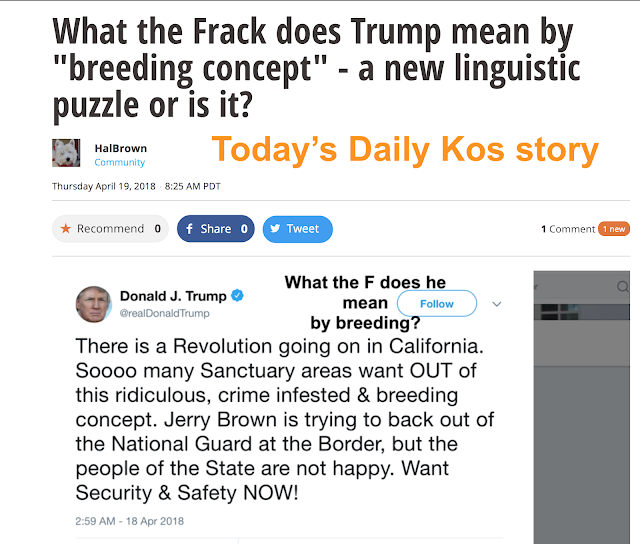Click the Donald J. Trump name

tap(174, 296)
